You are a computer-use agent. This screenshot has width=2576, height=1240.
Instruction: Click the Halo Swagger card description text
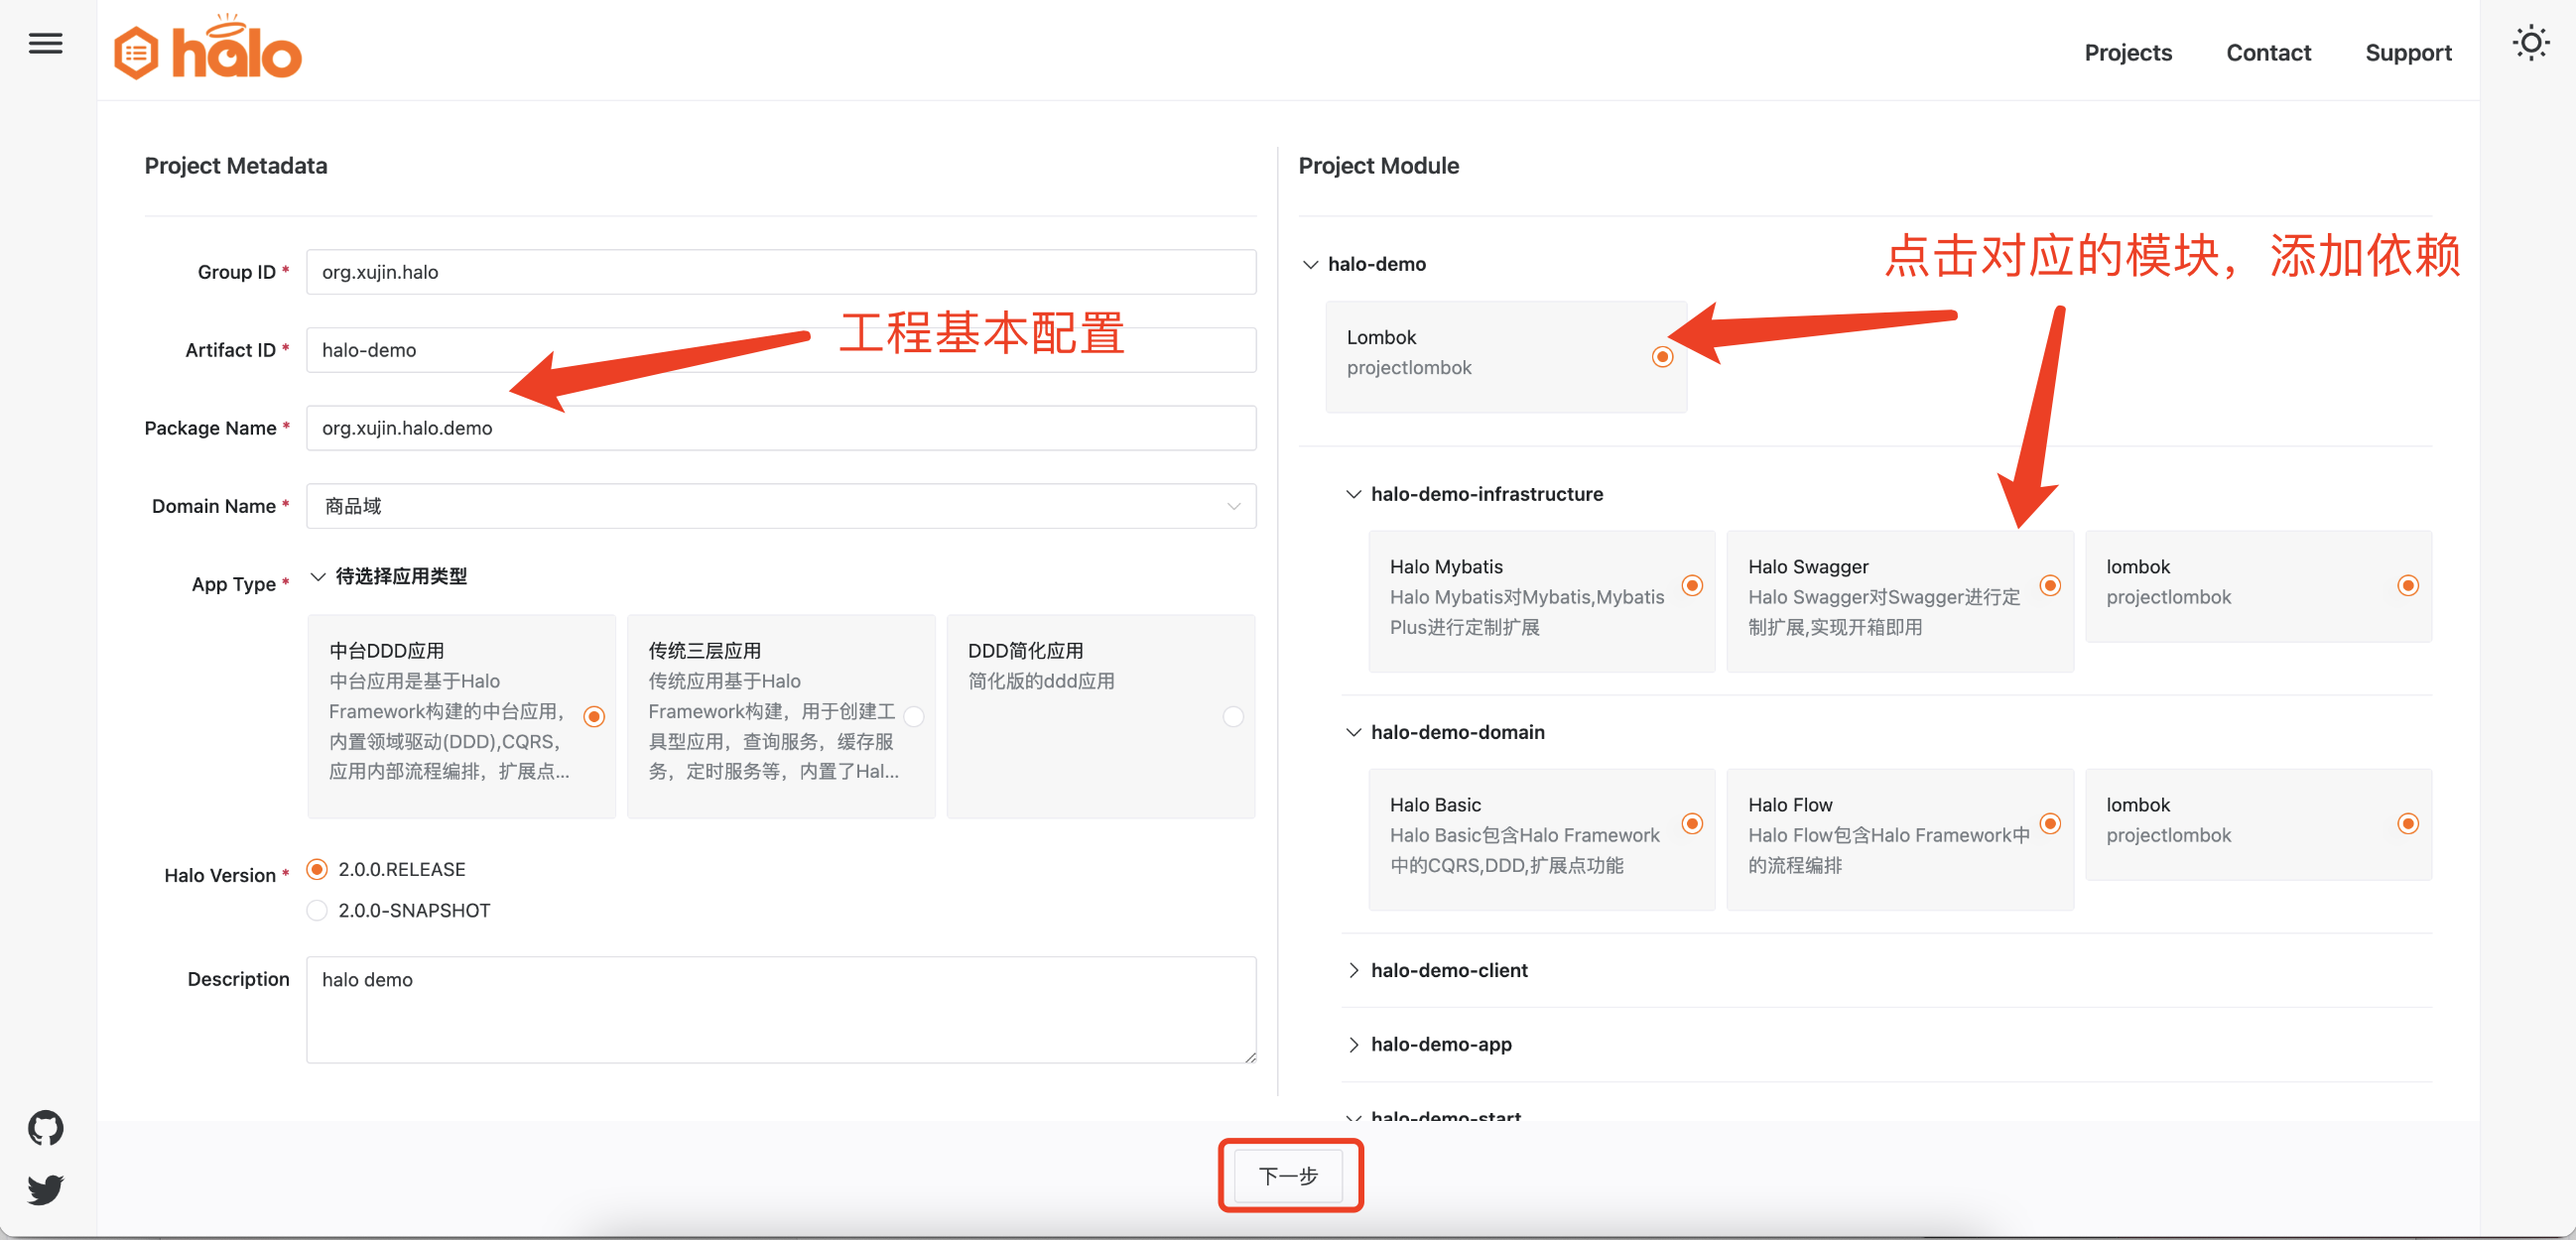(1884, 612)
